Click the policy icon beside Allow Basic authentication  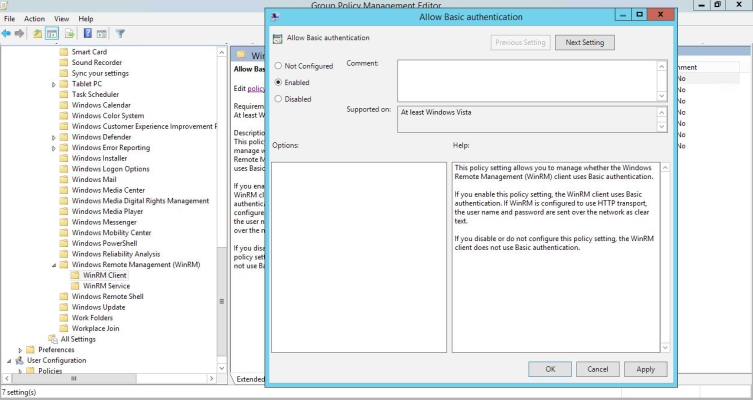click(x=277, y=38)
